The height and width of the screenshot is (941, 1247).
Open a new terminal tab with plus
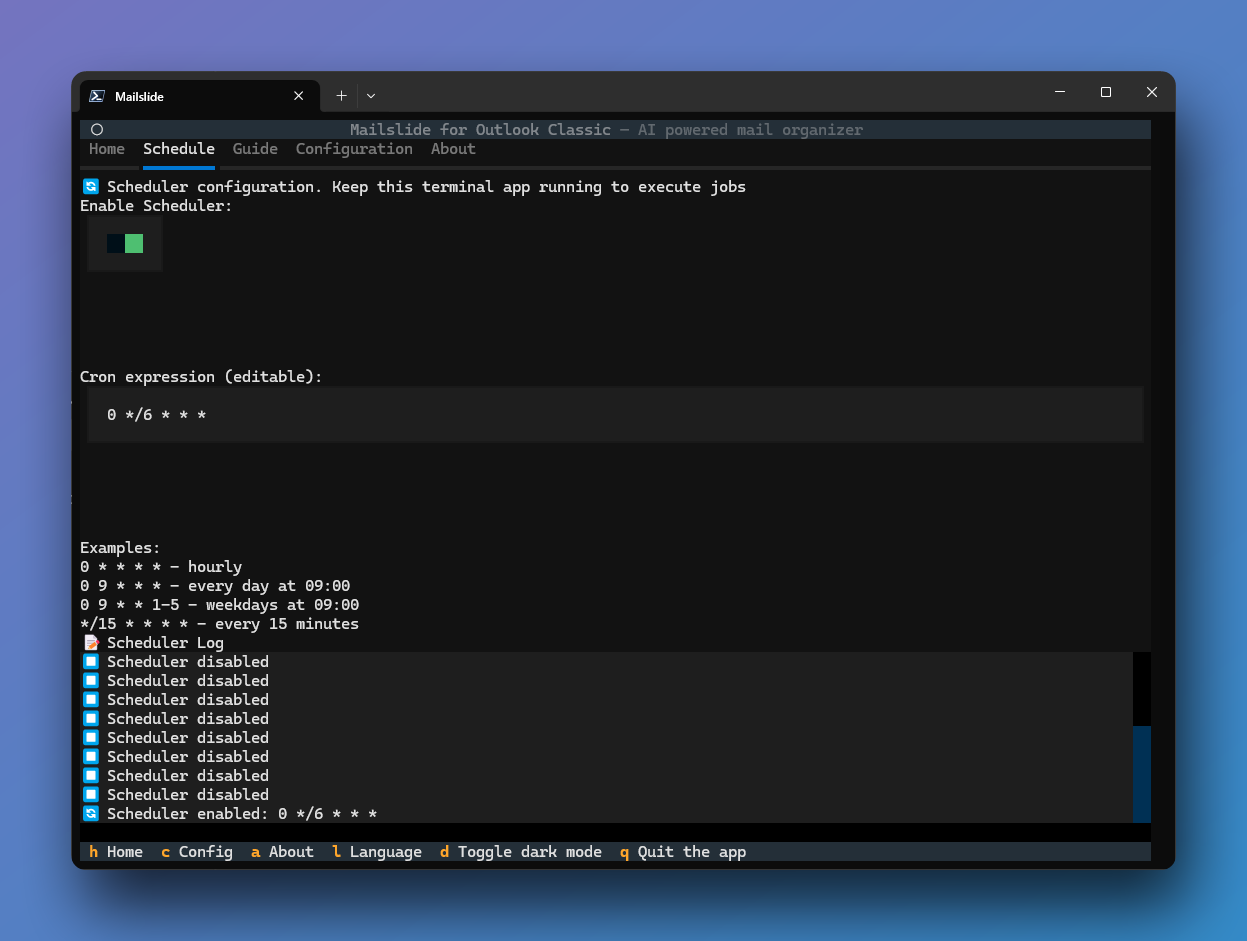pyautogui.click(x=341, y=96)
